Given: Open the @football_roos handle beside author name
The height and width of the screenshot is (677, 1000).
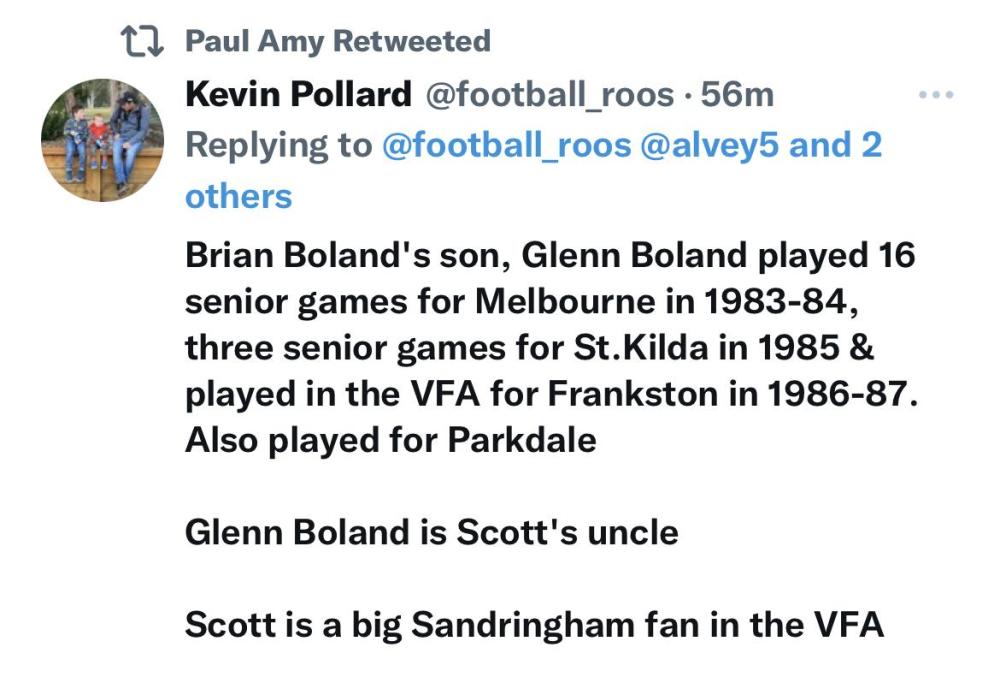Looking at the screenshot, I should coord(550,95).
